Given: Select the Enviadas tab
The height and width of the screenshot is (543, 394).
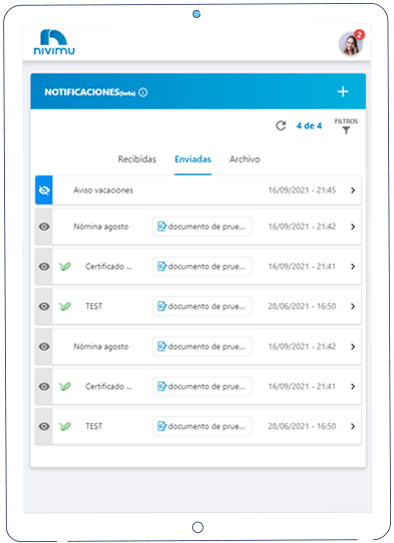Looking at the screenshot, I should pyautogui.click(x=193, y=159).
